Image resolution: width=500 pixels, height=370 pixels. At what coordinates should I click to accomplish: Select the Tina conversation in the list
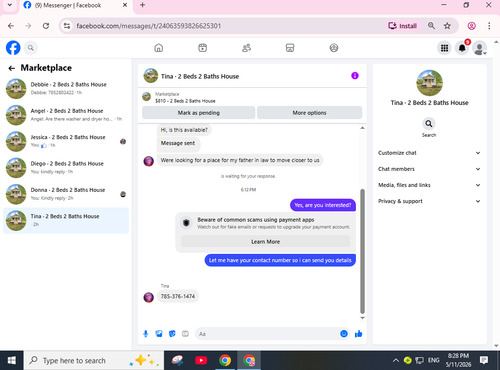[66, 220]
